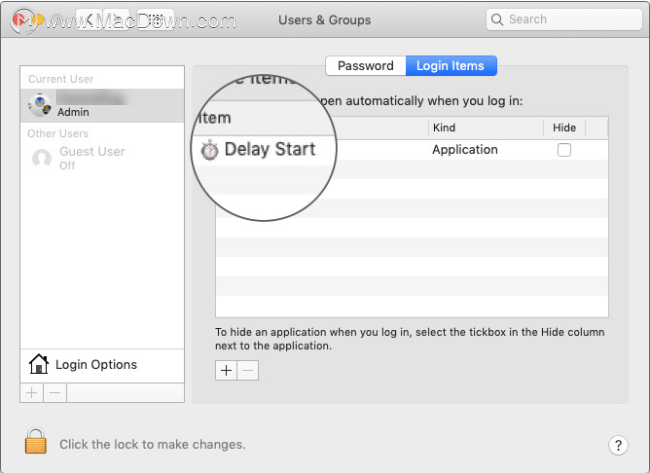650x473 pixels.
Task: Click the Admin user avatar
Action: [x=40, y=105]
